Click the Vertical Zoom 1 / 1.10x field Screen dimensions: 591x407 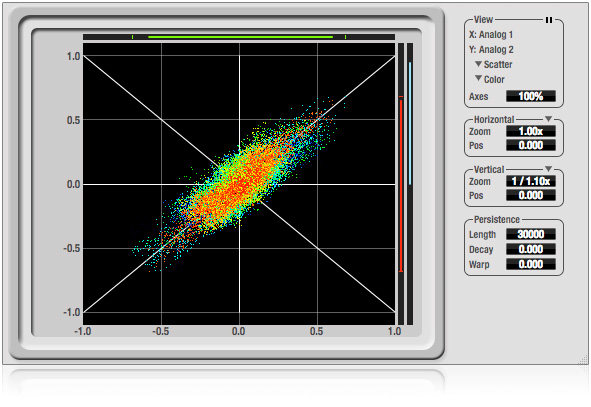click(x=531, y=181)
